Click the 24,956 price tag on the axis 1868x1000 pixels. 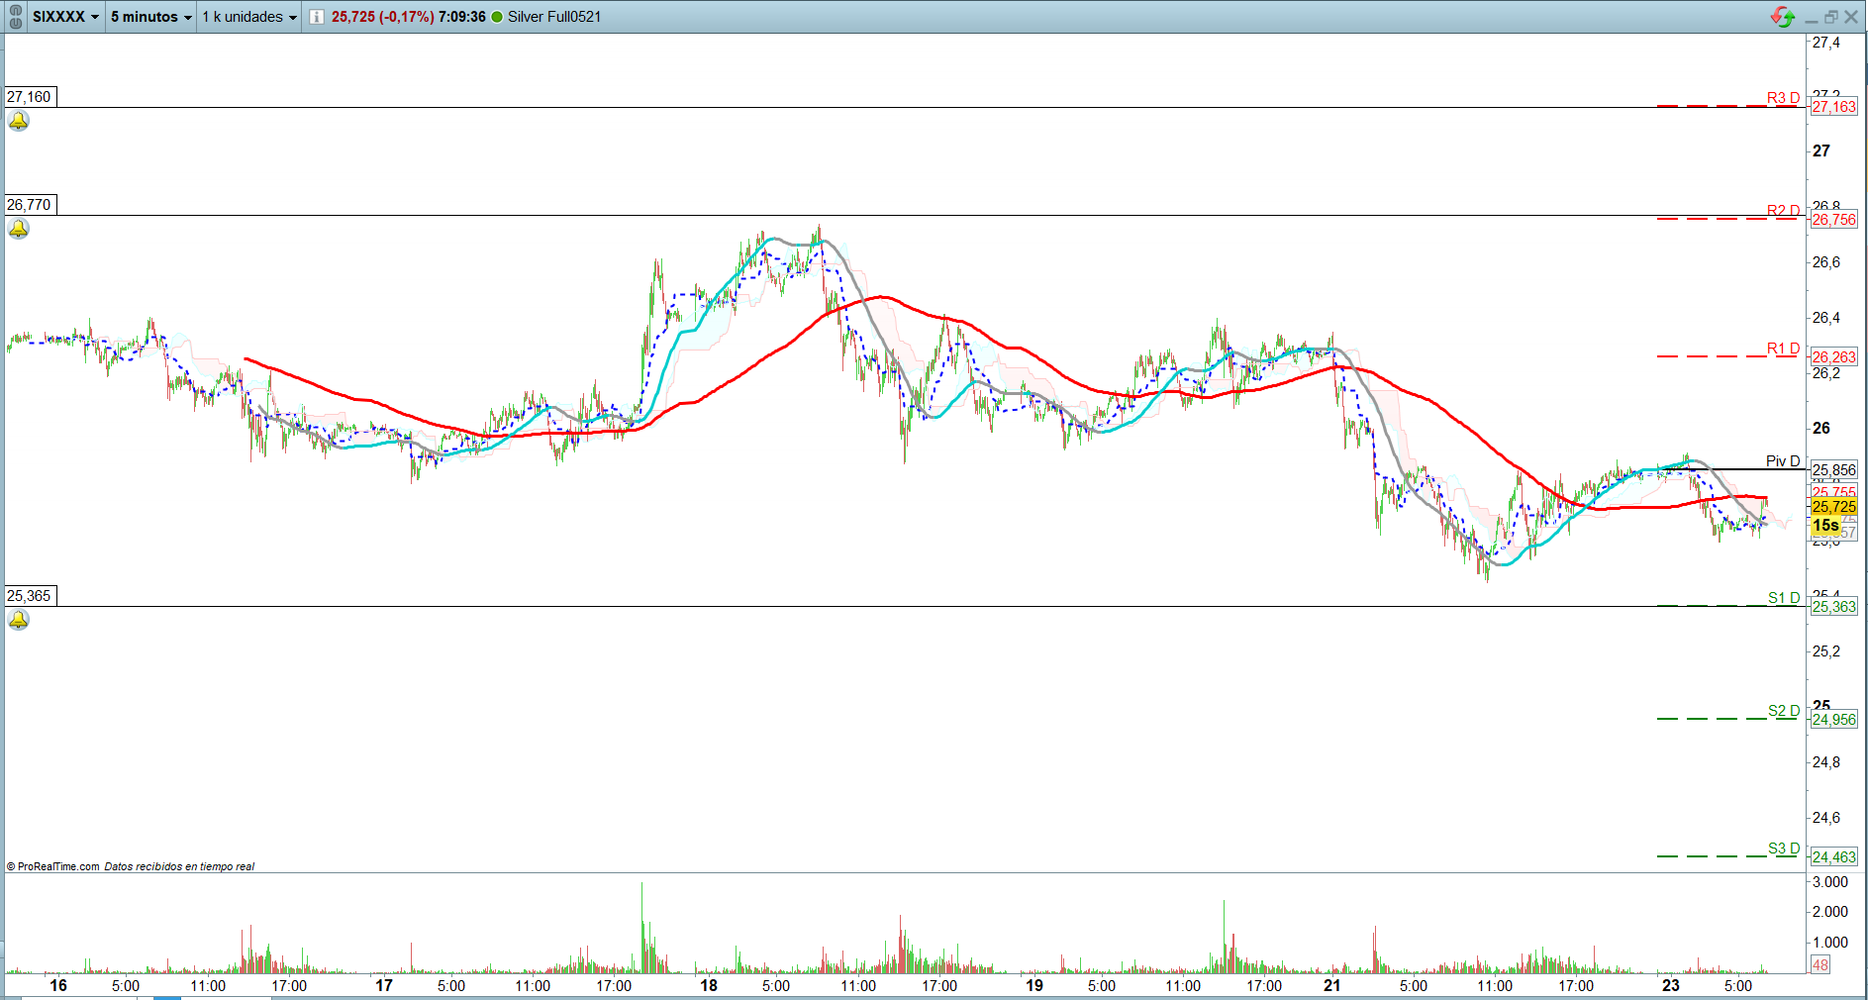click(1834, 720)
